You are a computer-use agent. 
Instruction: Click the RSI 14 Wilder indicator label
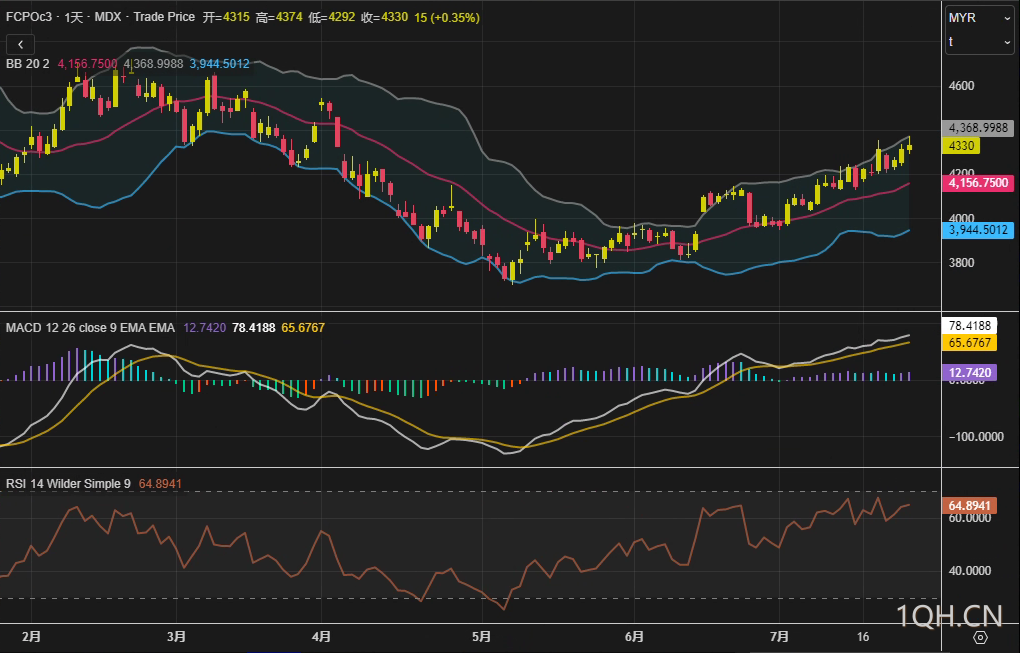click(68, 484)
